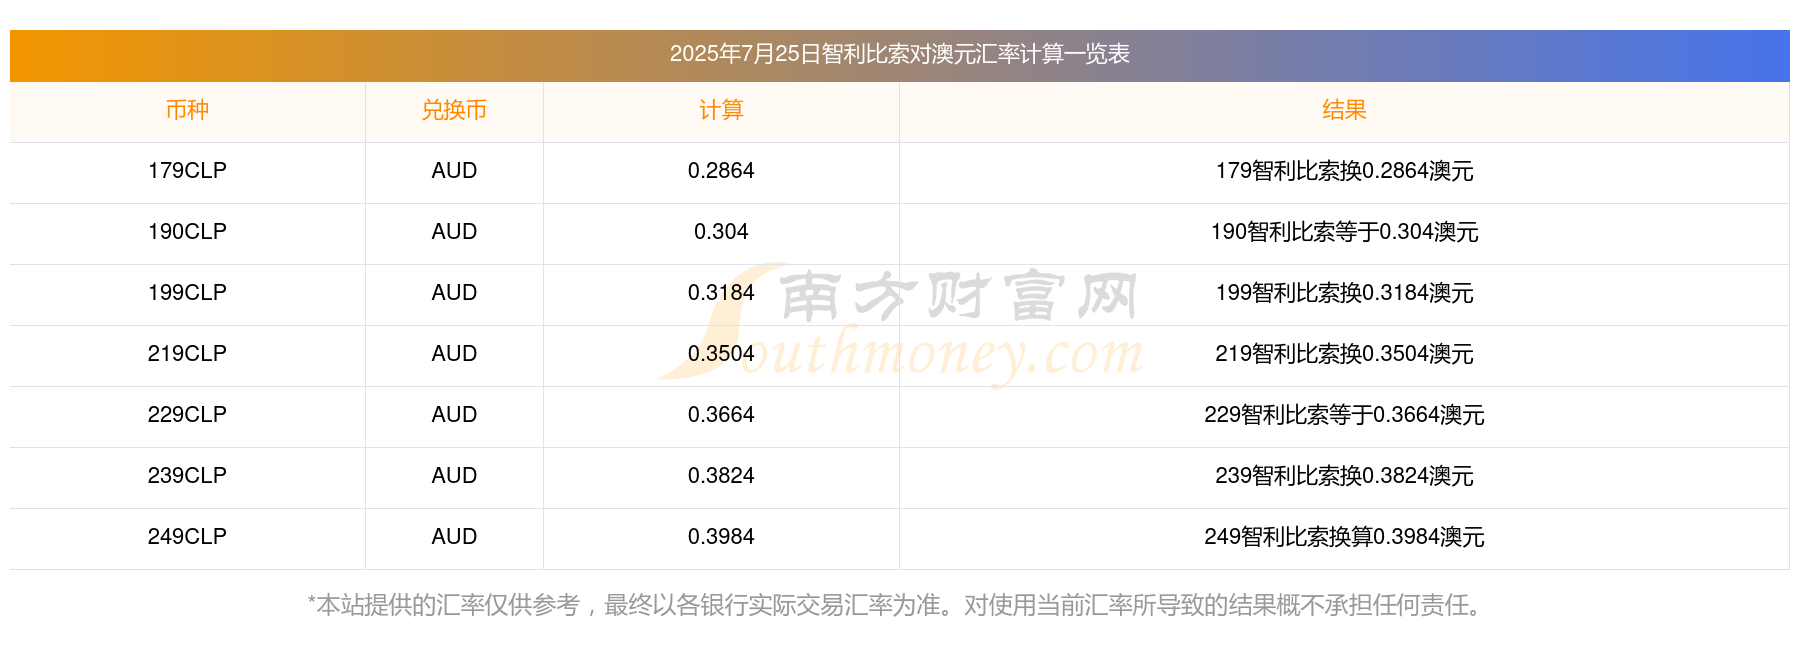Click the '计算' column header
The width and height of the screenshot is (1800, 650).
[721, 110]
